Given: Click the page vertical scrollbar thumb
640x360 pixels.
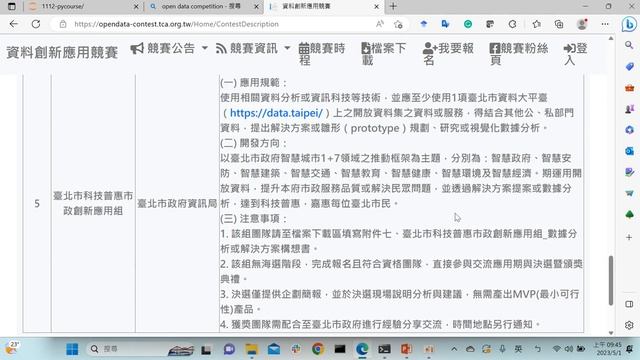Looking at the screenshot, I should pyautogui.click(x=611, y=280).
